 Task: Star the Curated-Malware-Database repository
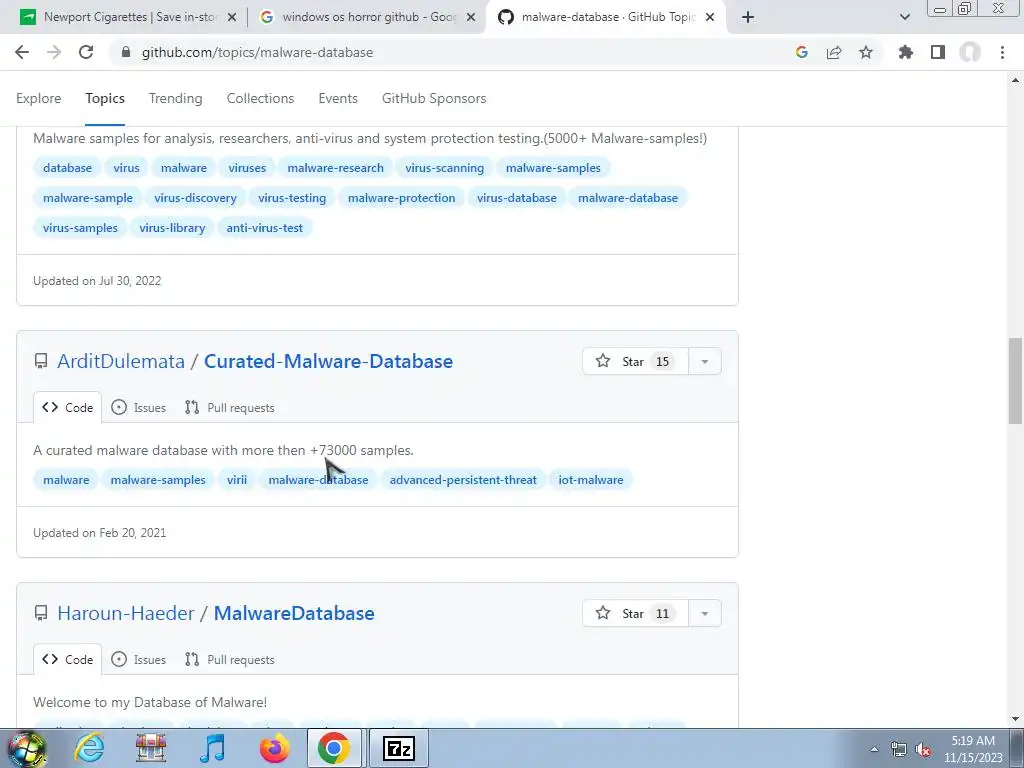point(635,361)
